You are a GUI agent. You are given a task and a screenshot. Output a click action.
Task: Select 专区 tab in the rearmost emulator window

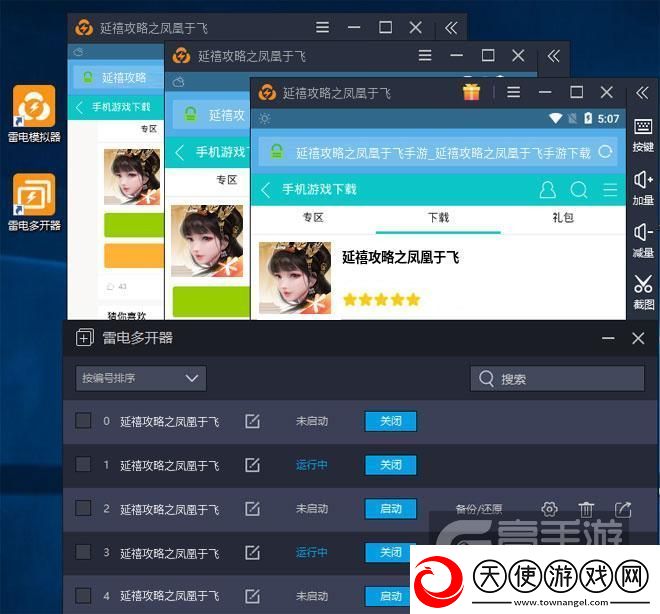click(x=149, y=129)
